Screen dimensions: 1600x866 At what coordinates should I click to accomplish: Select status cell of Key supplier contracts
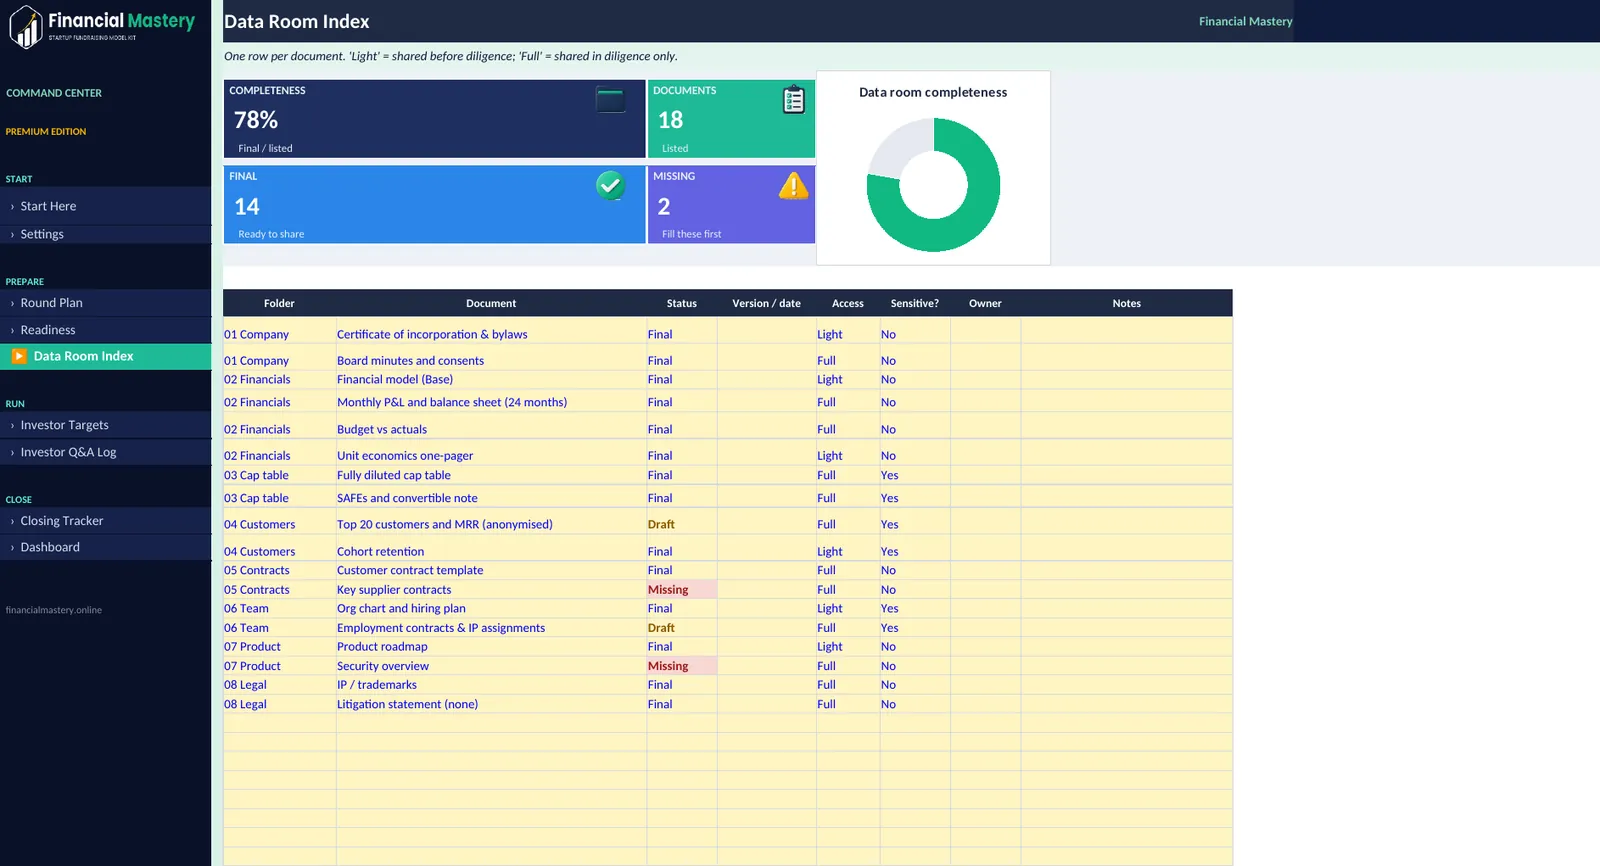[682, 590]
